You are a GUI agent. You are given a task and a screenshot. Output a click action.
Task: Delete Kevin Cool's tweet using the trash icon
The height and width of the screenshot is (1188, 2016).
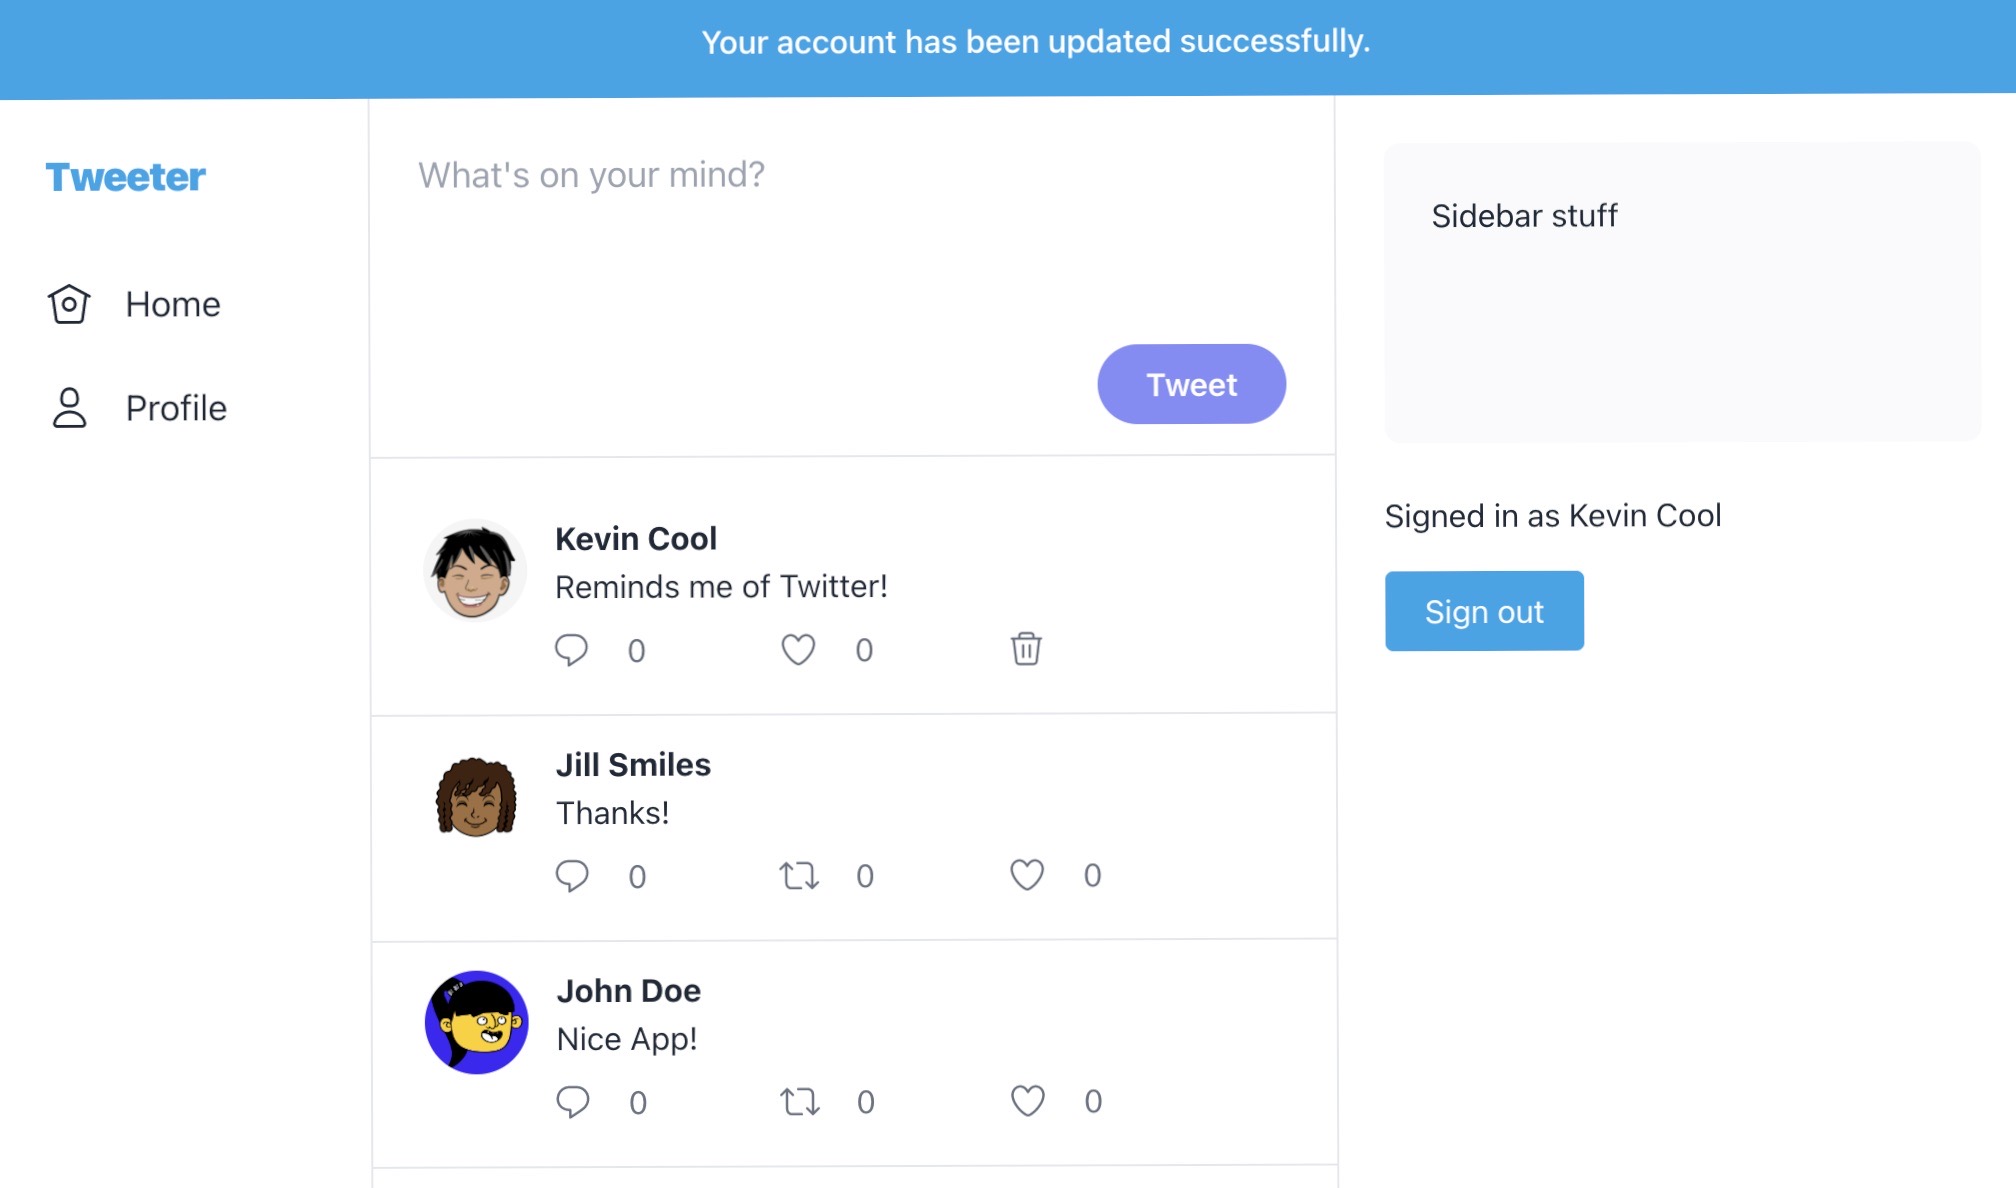(x=1024, y=649)
